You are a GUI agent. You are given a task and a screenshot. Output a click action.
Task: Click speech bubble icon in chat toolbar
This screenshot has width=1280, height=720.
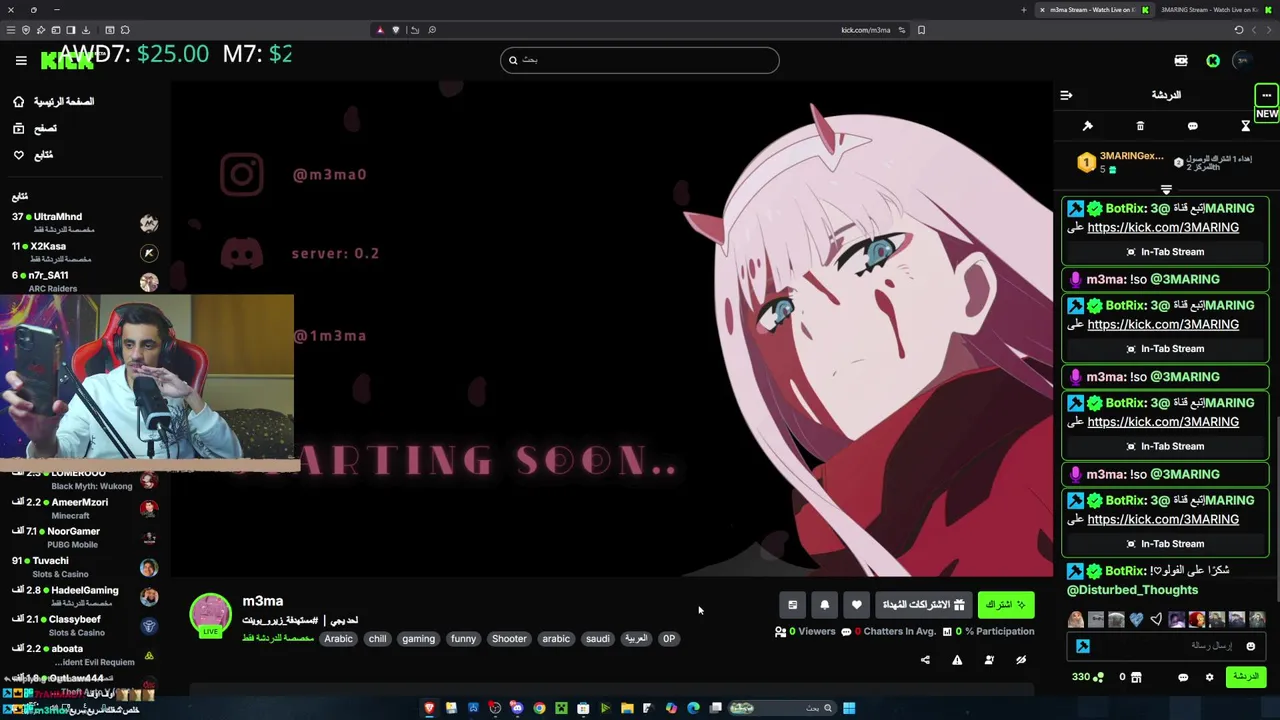[x=1192, y=126]
